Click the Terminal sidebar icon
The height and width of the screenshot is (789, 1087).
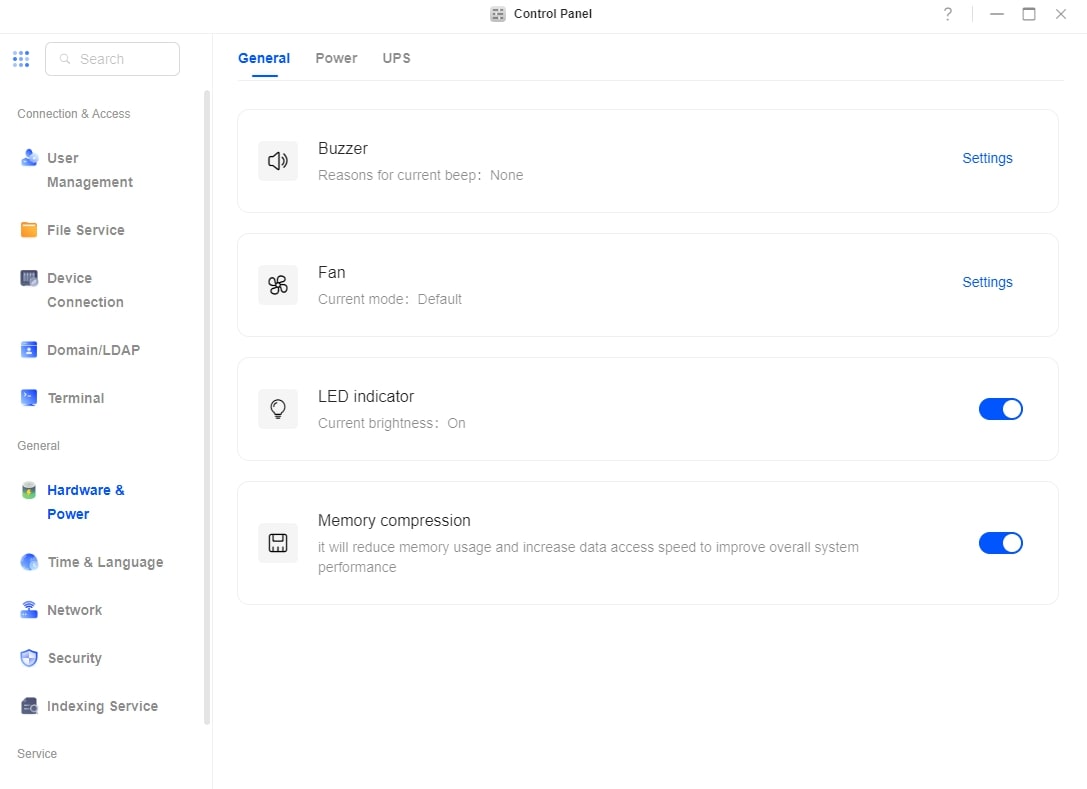point(29,398)
